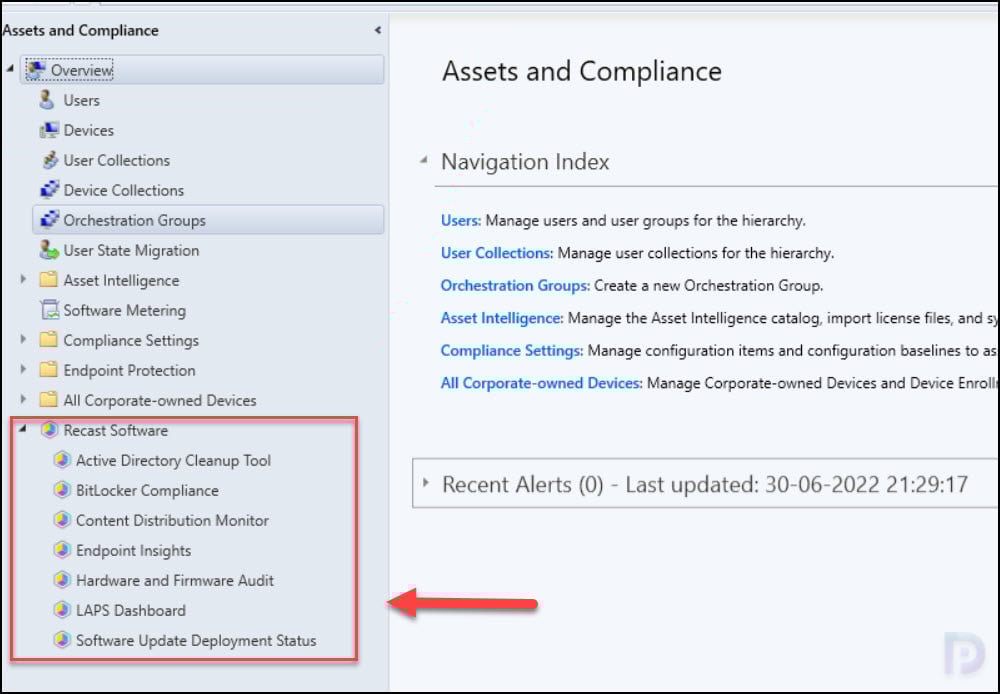
Task: Click the Devices computer icon
Action: pos(49,130)
